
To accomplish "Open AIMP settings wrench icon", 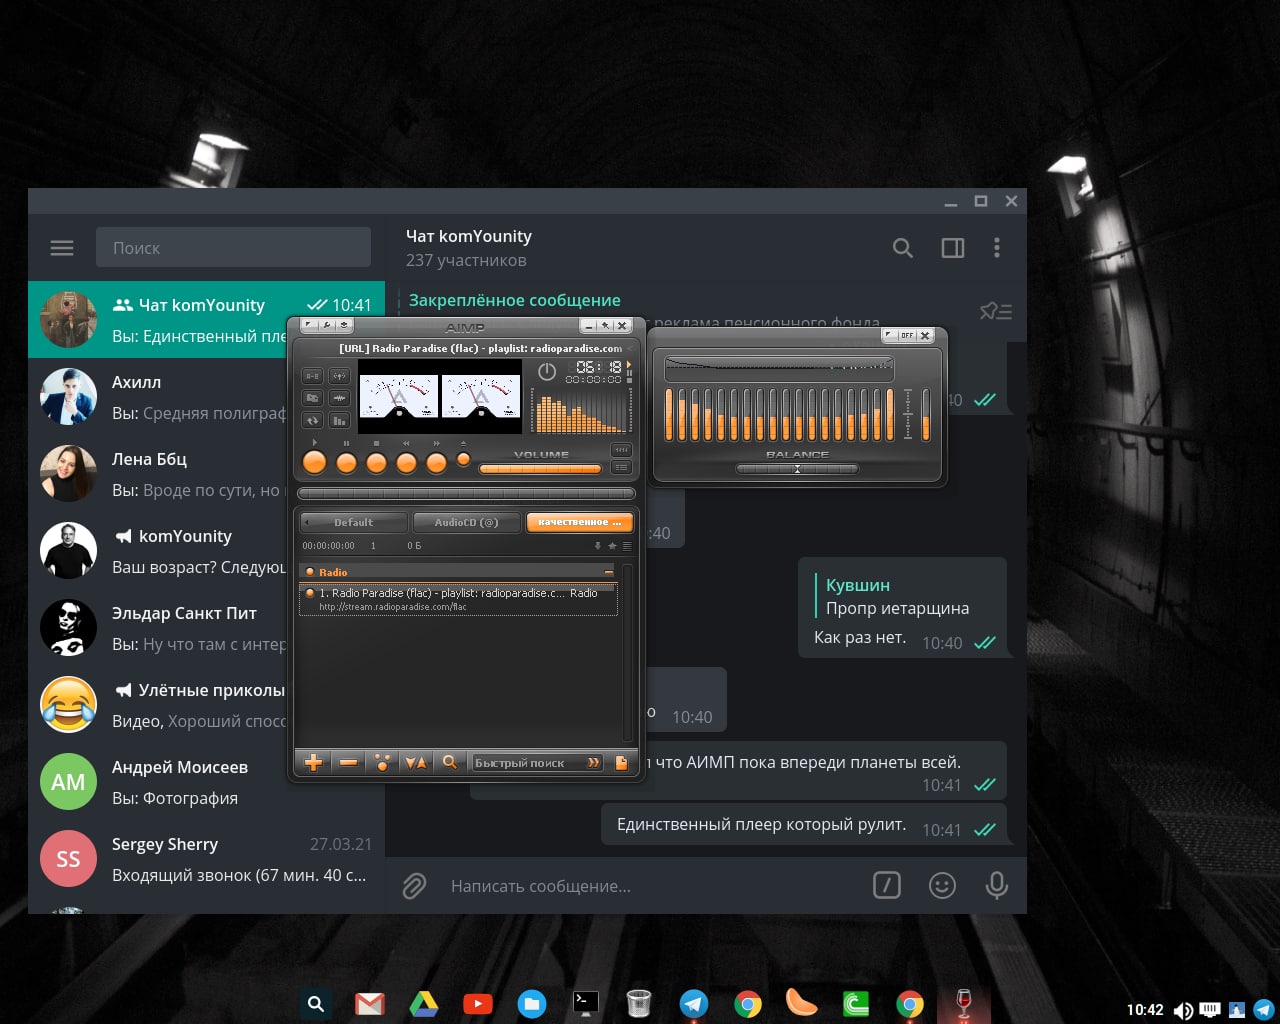I will pos(327,325).
